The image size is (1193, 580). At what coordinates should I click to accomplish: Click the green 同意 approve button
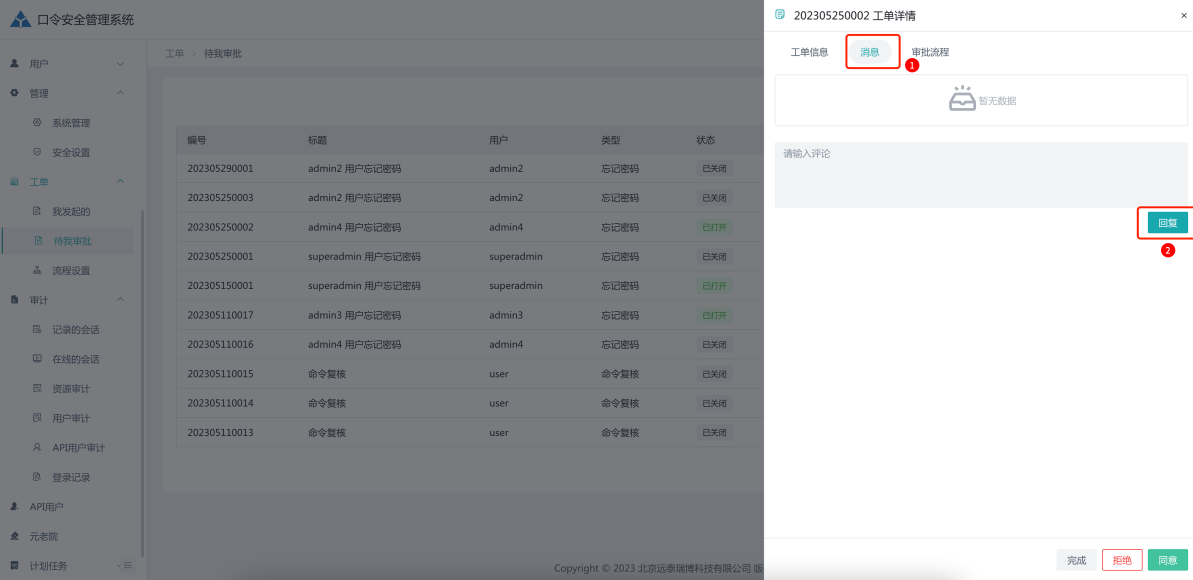(x=1167, y=560)
